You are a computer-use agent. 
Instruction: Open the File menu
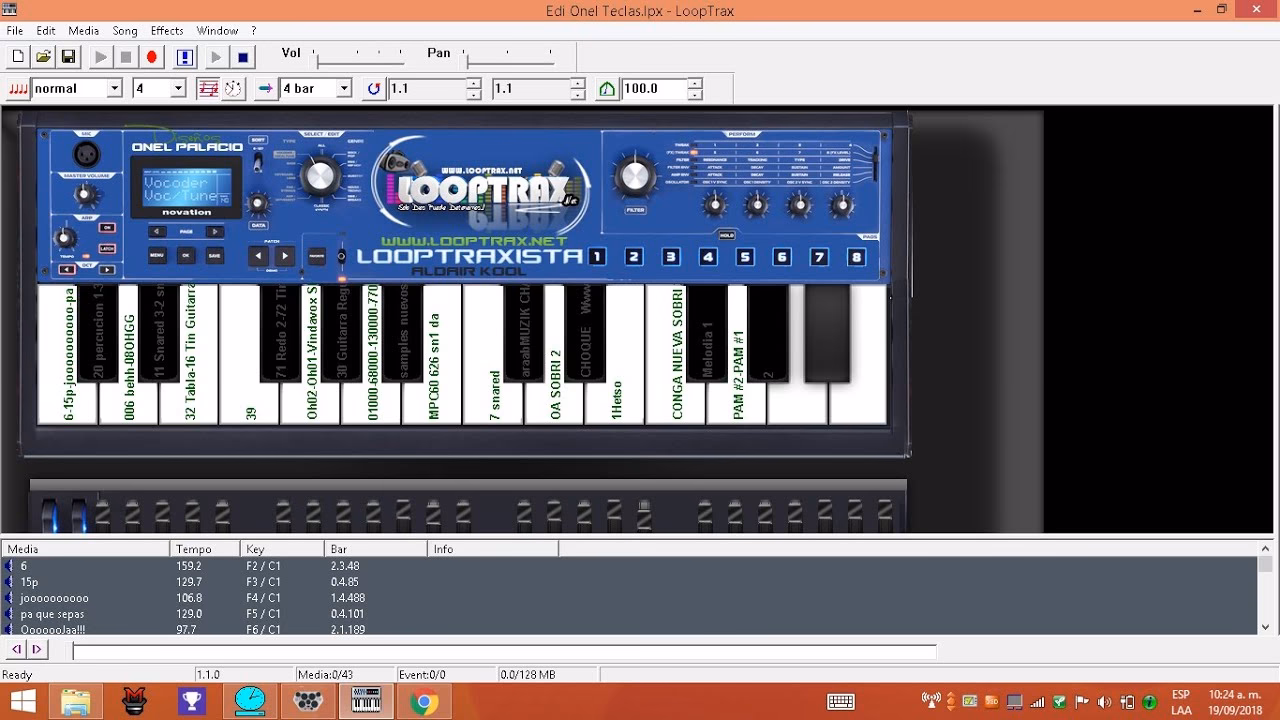[x=15, y=31]
